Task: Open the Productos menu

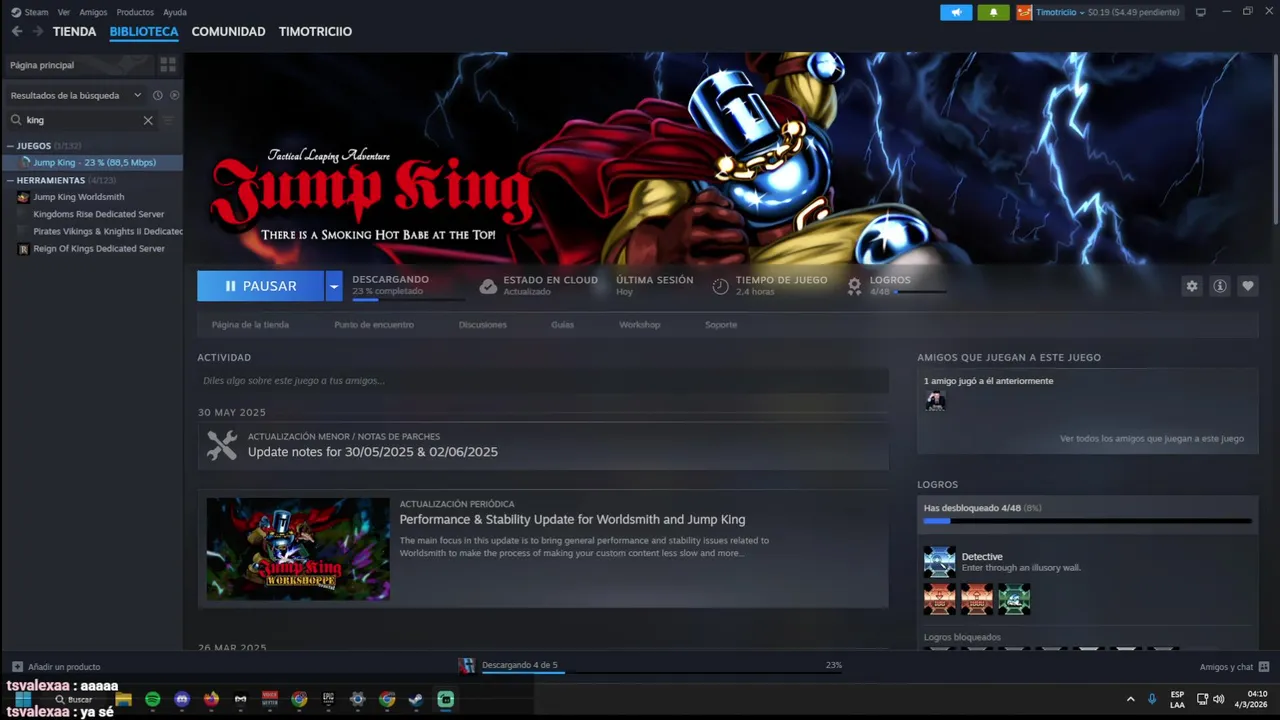Action: click(135, 12)
